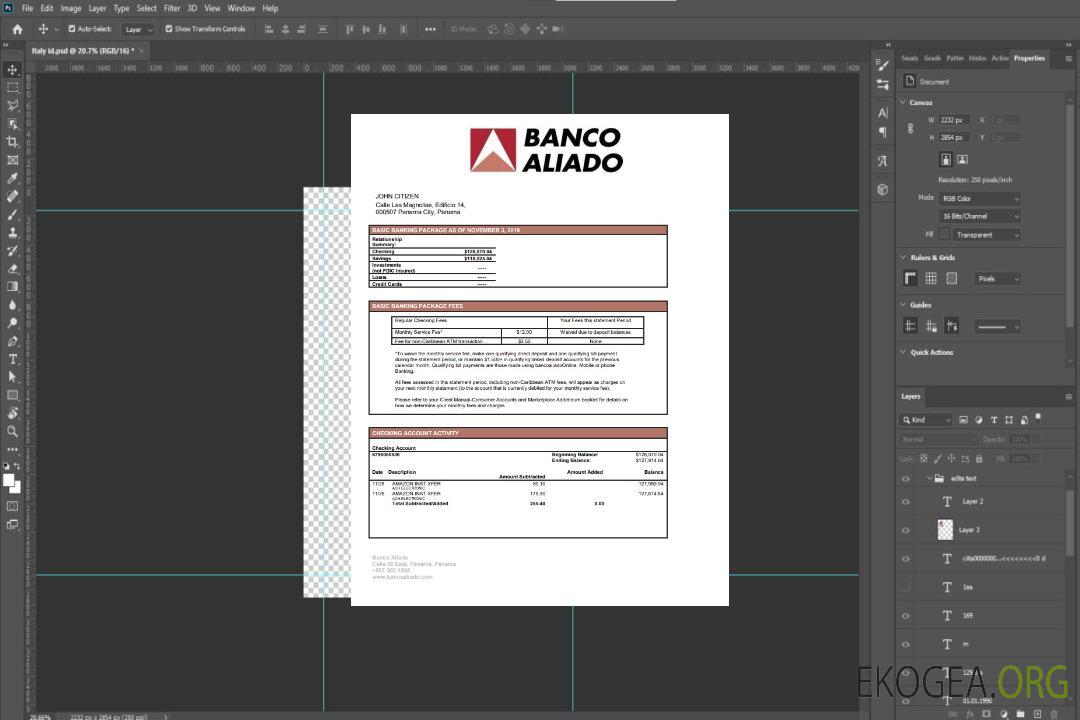This screenshot has height=720, width=1080.
Task: Select the Zoom tool
Action: point(12,431)
